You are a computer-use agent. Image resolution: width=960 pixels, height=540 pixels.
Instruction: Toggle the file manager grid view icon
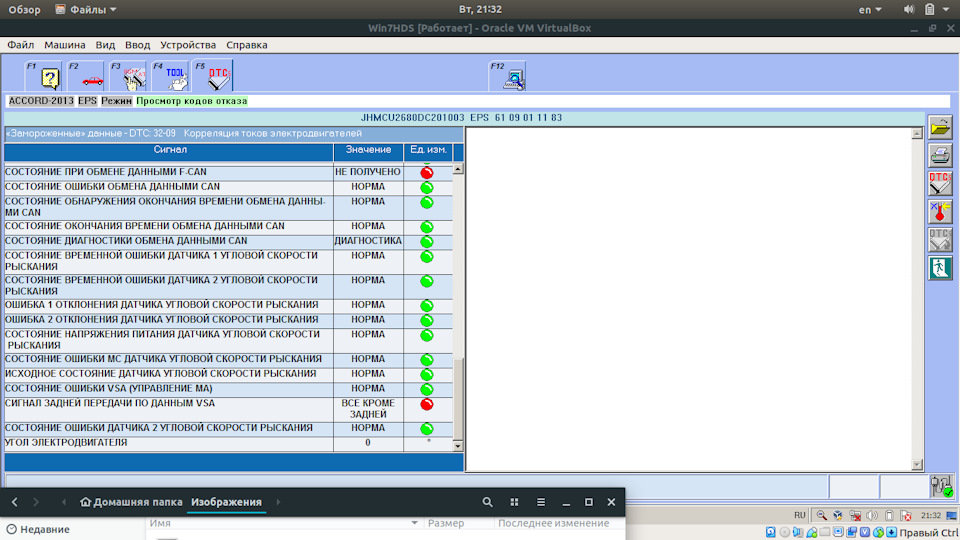[x=514, y=502]
